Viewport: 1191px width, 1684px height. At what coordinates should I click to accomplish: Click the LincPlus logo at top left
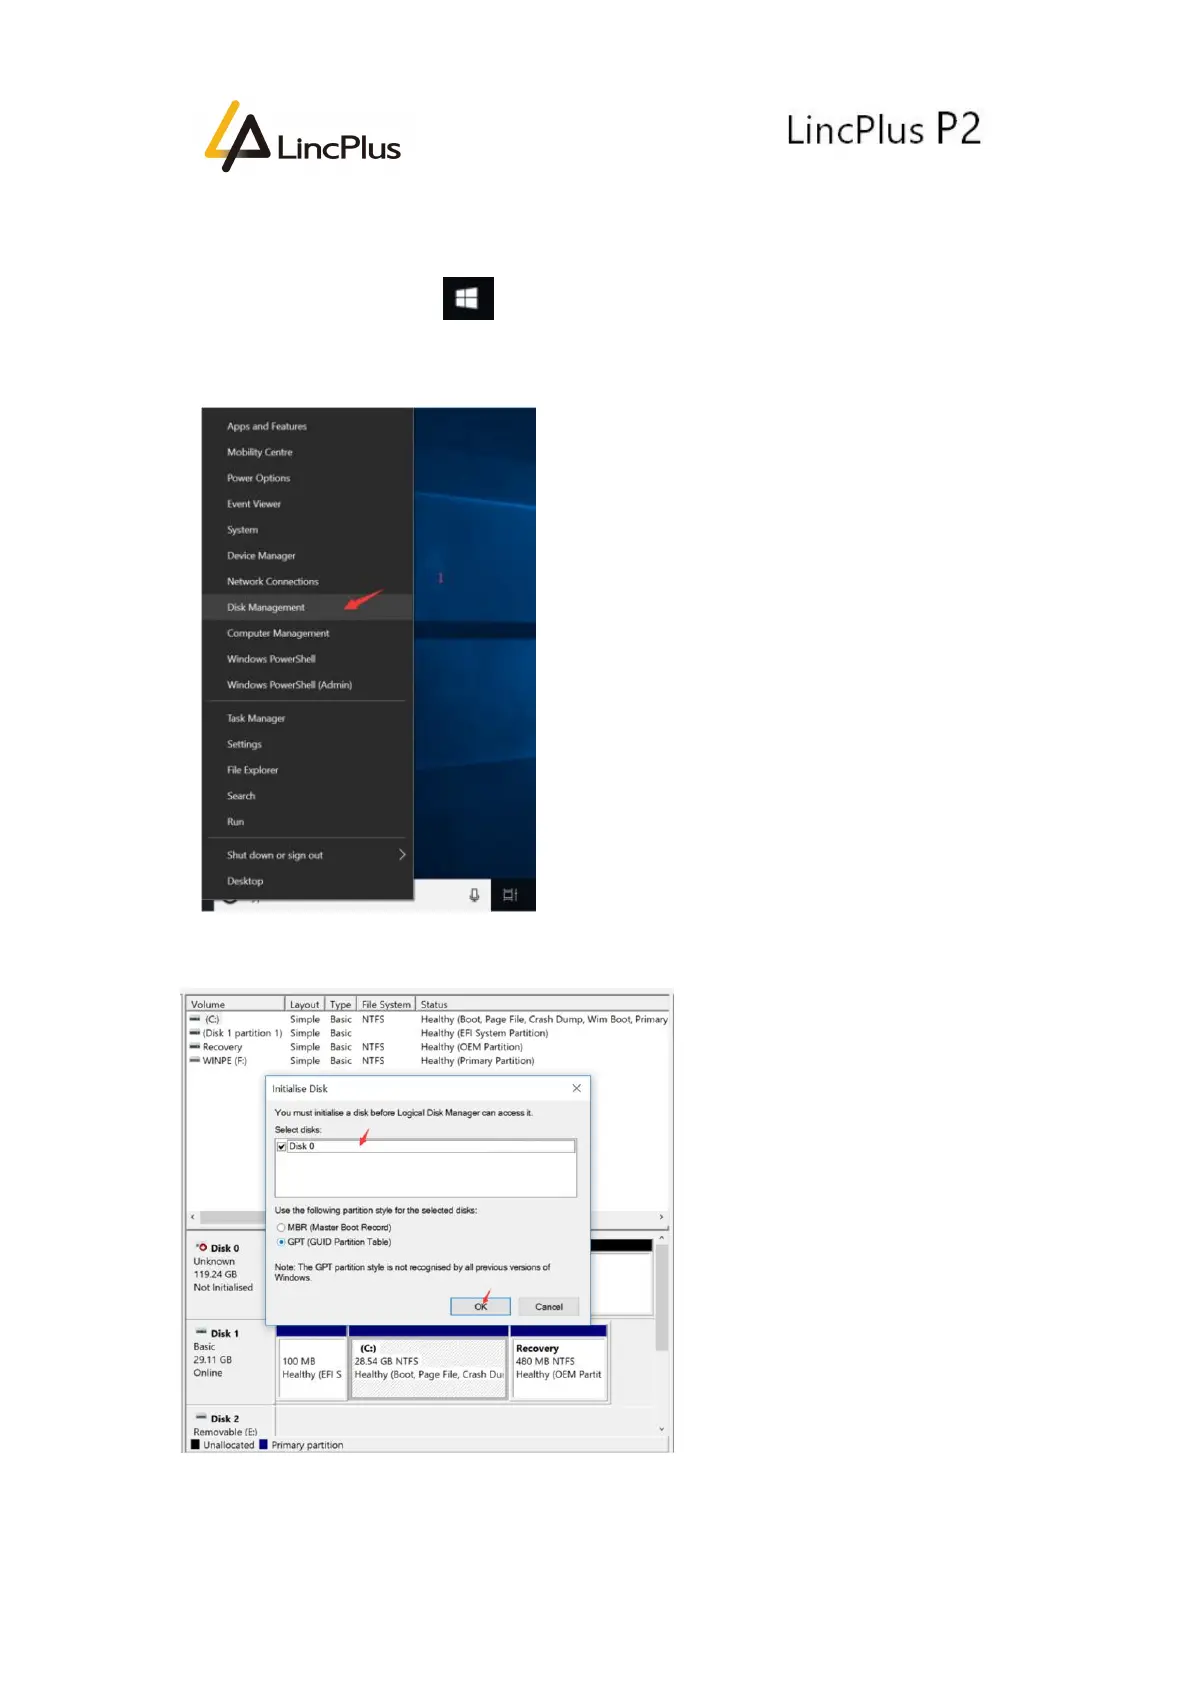pyautogui.click(x=303, y=136)
